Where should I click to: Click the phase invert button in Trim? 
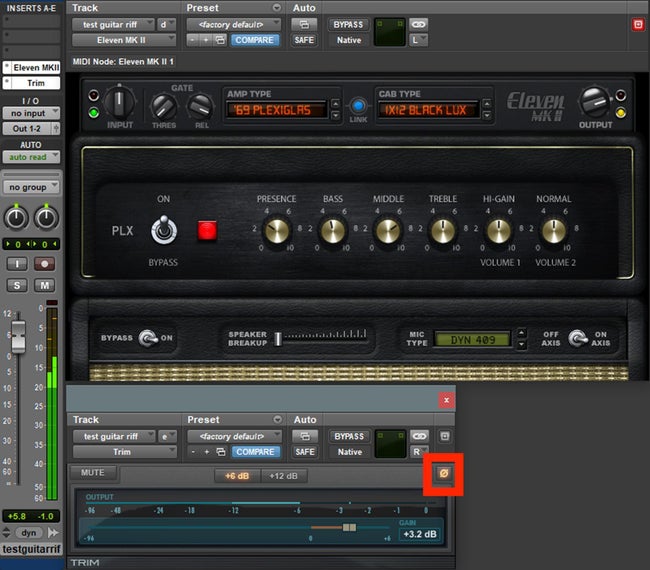click(444, 473)
